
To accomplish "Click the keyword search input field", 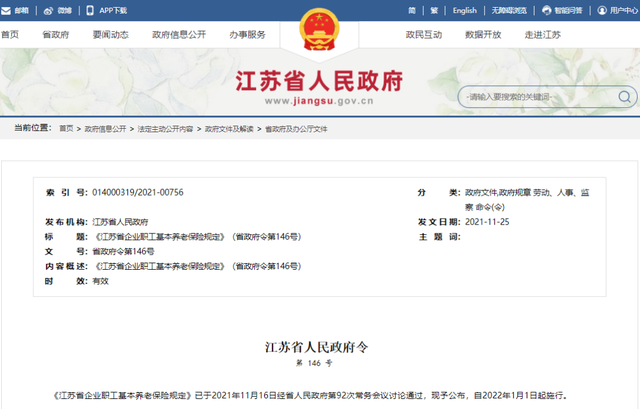I will click(x=539, y=97).
